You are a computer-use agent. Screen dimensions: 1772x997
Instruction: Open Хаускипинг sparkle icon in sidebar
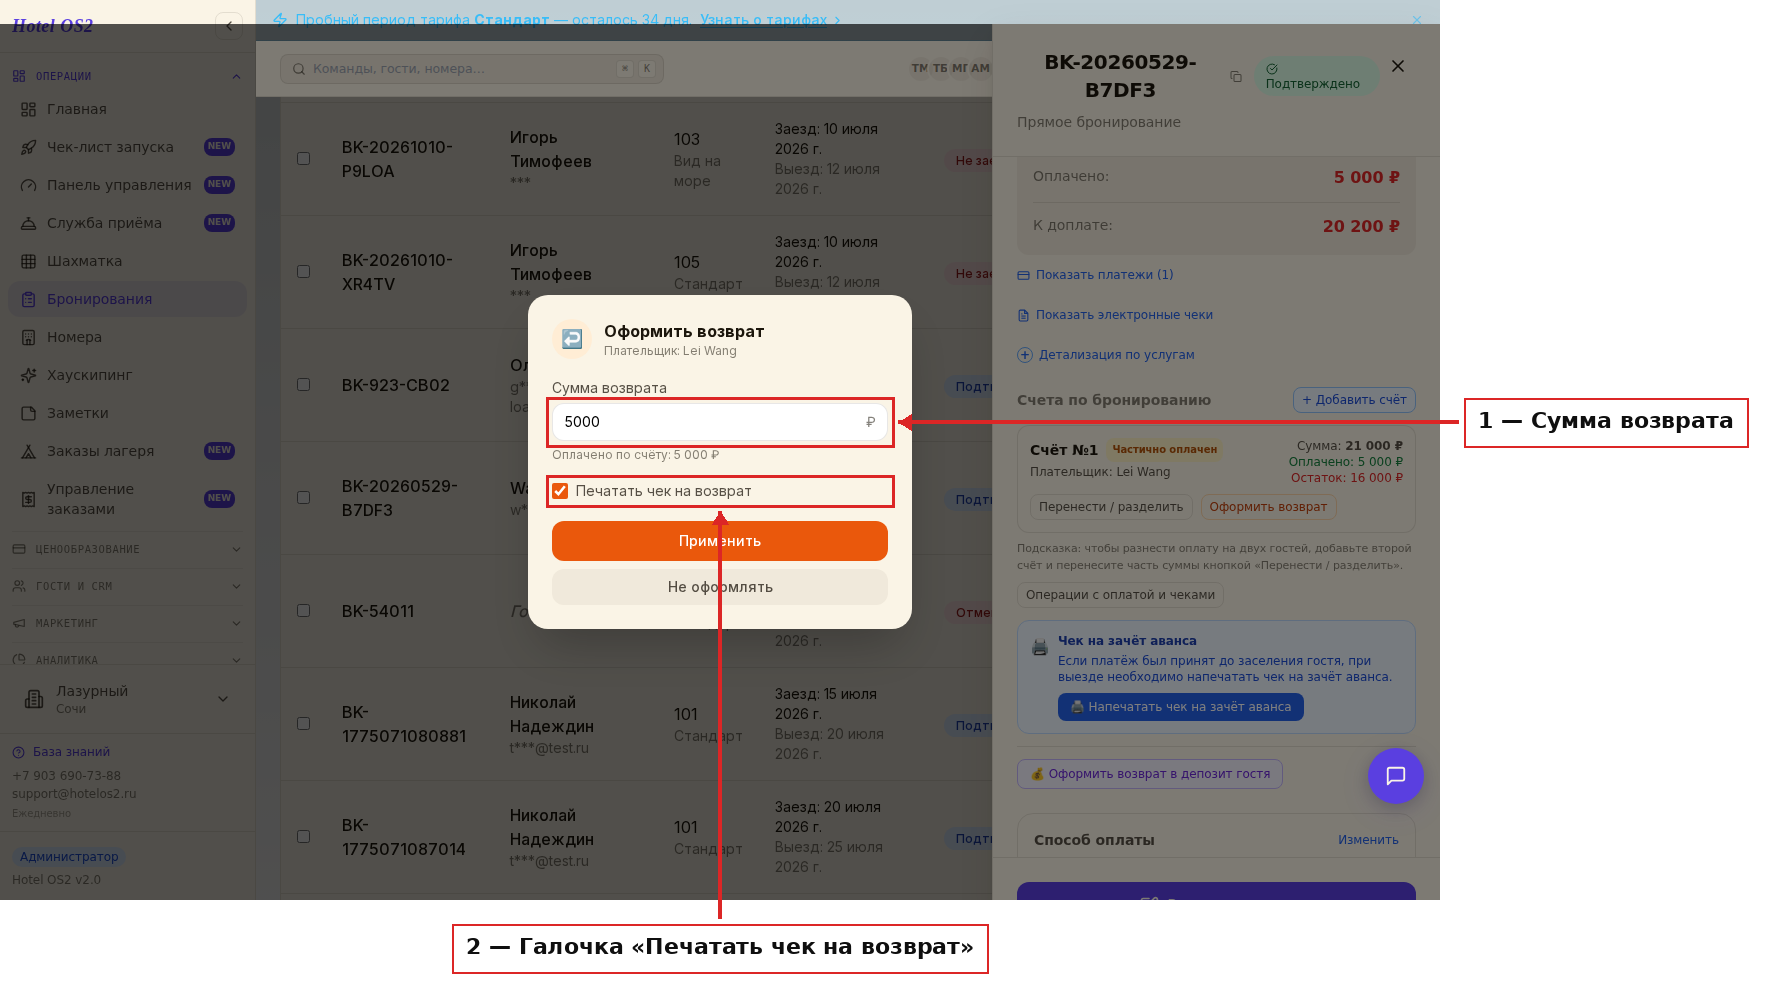tap(29, 375)
